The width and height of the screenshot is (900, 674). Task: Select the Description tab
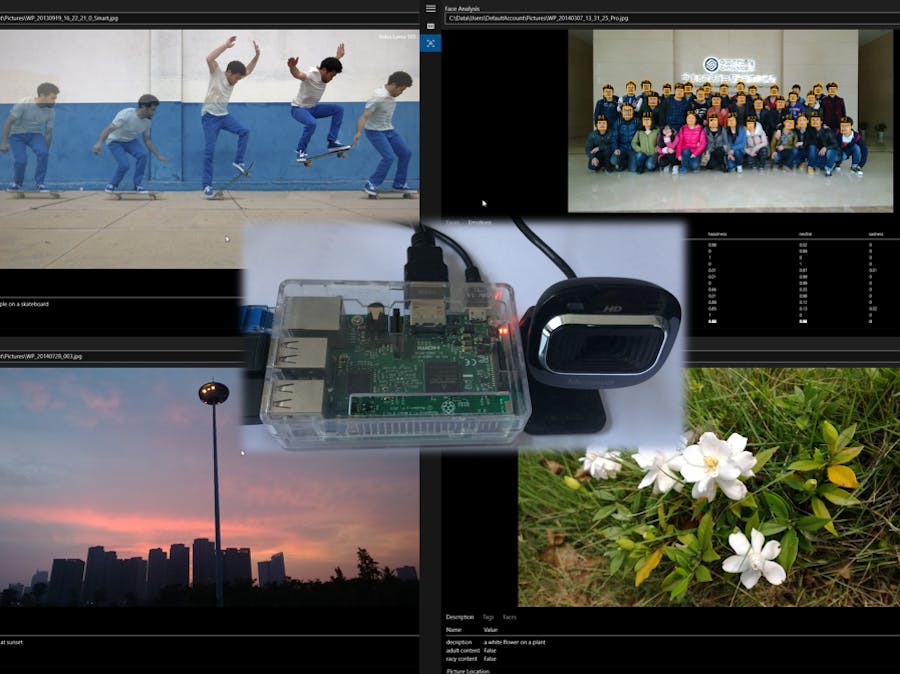[460, 617]
